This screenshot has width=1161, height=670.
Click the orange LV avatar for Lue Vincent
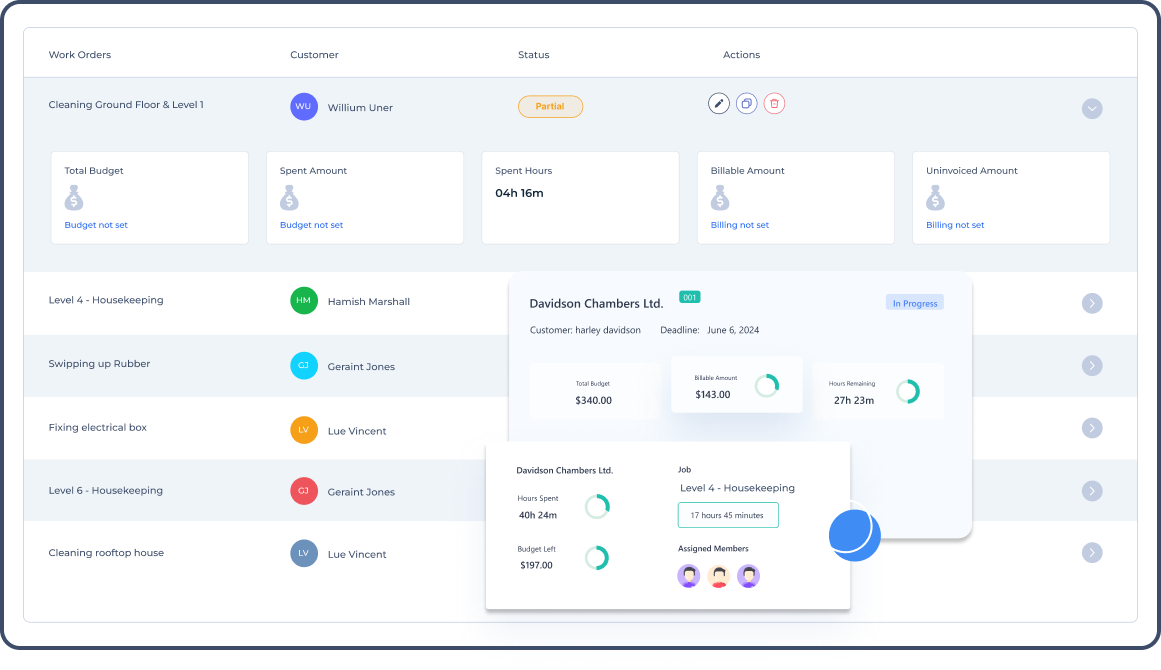click(x=304, y=431)
